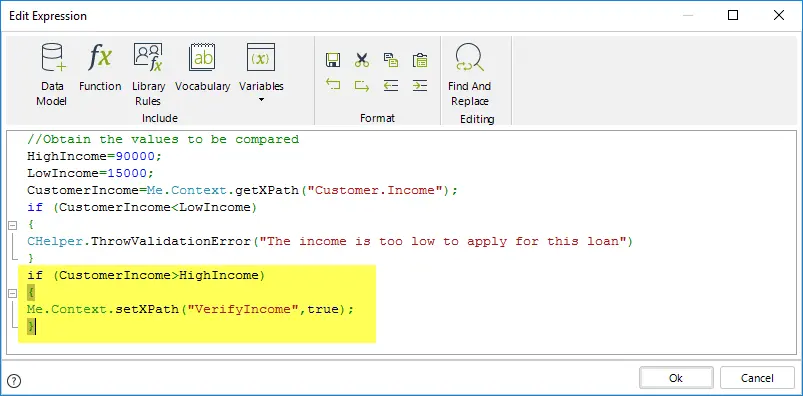This screenshot has width=803, height=396.
Task: Decrease indent with outdent icon
Action: [x=391, y=85]
